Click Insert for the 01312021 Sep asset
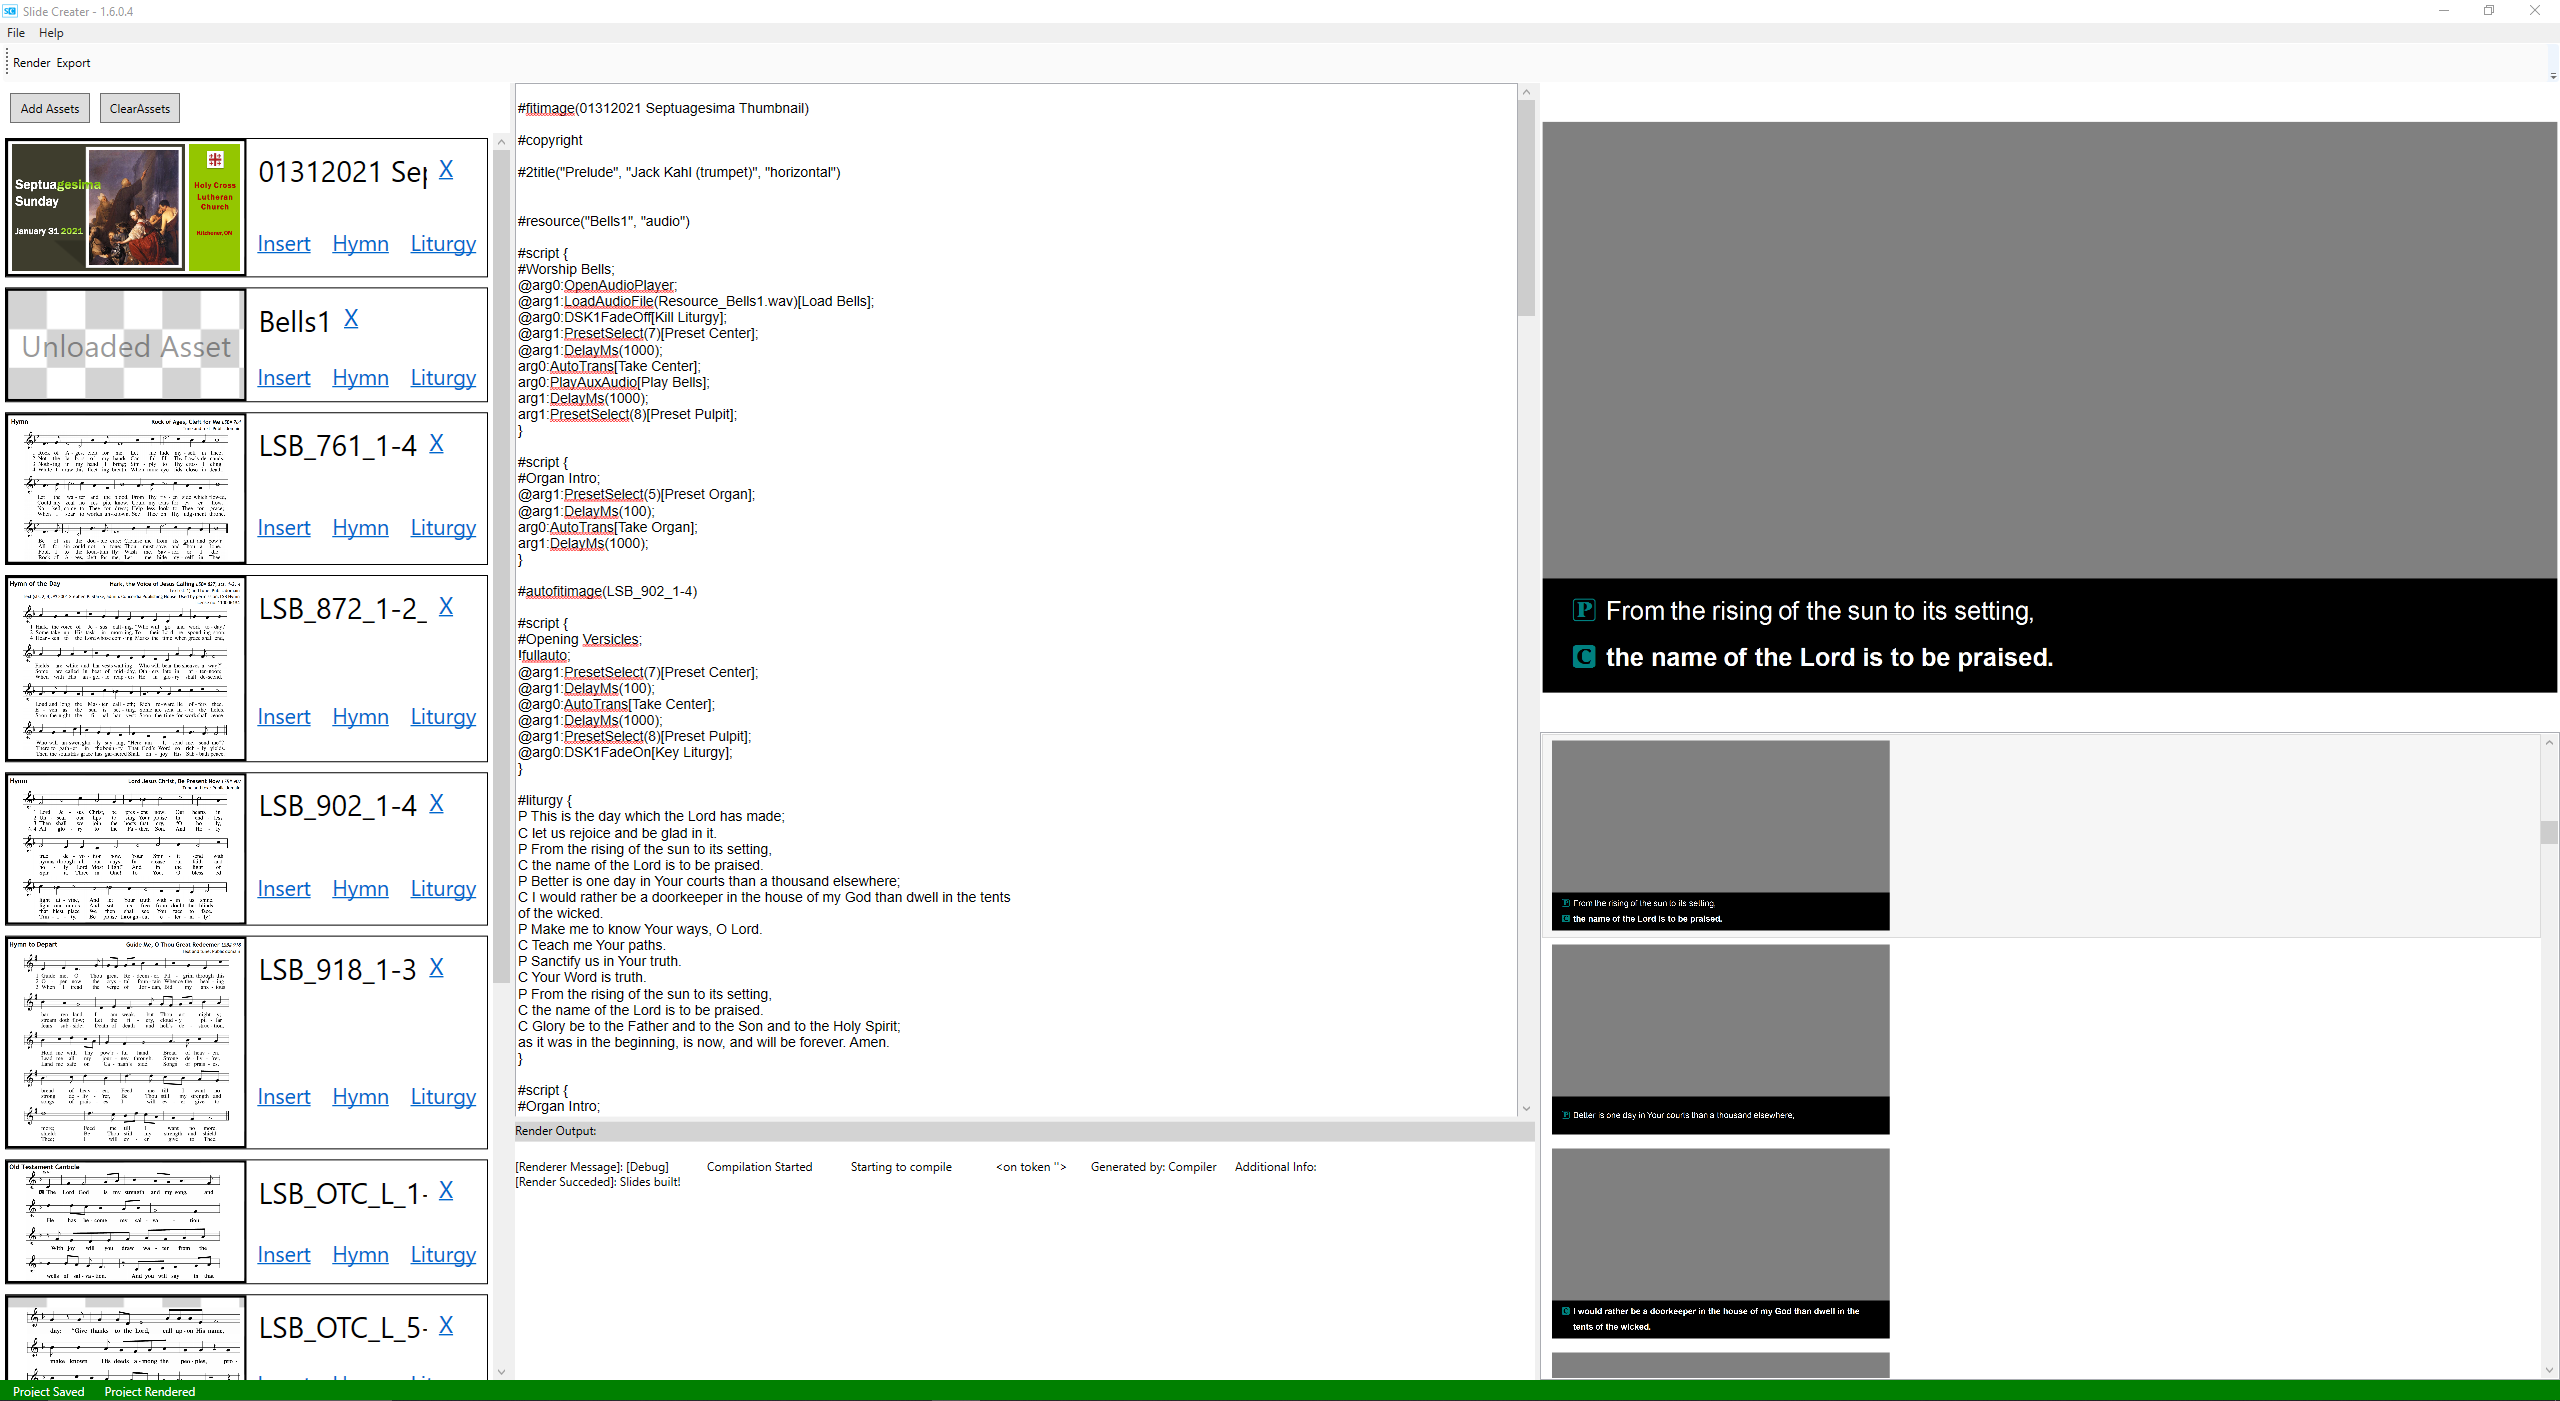Screen dimensions: 2560x1401 point(284,243)
